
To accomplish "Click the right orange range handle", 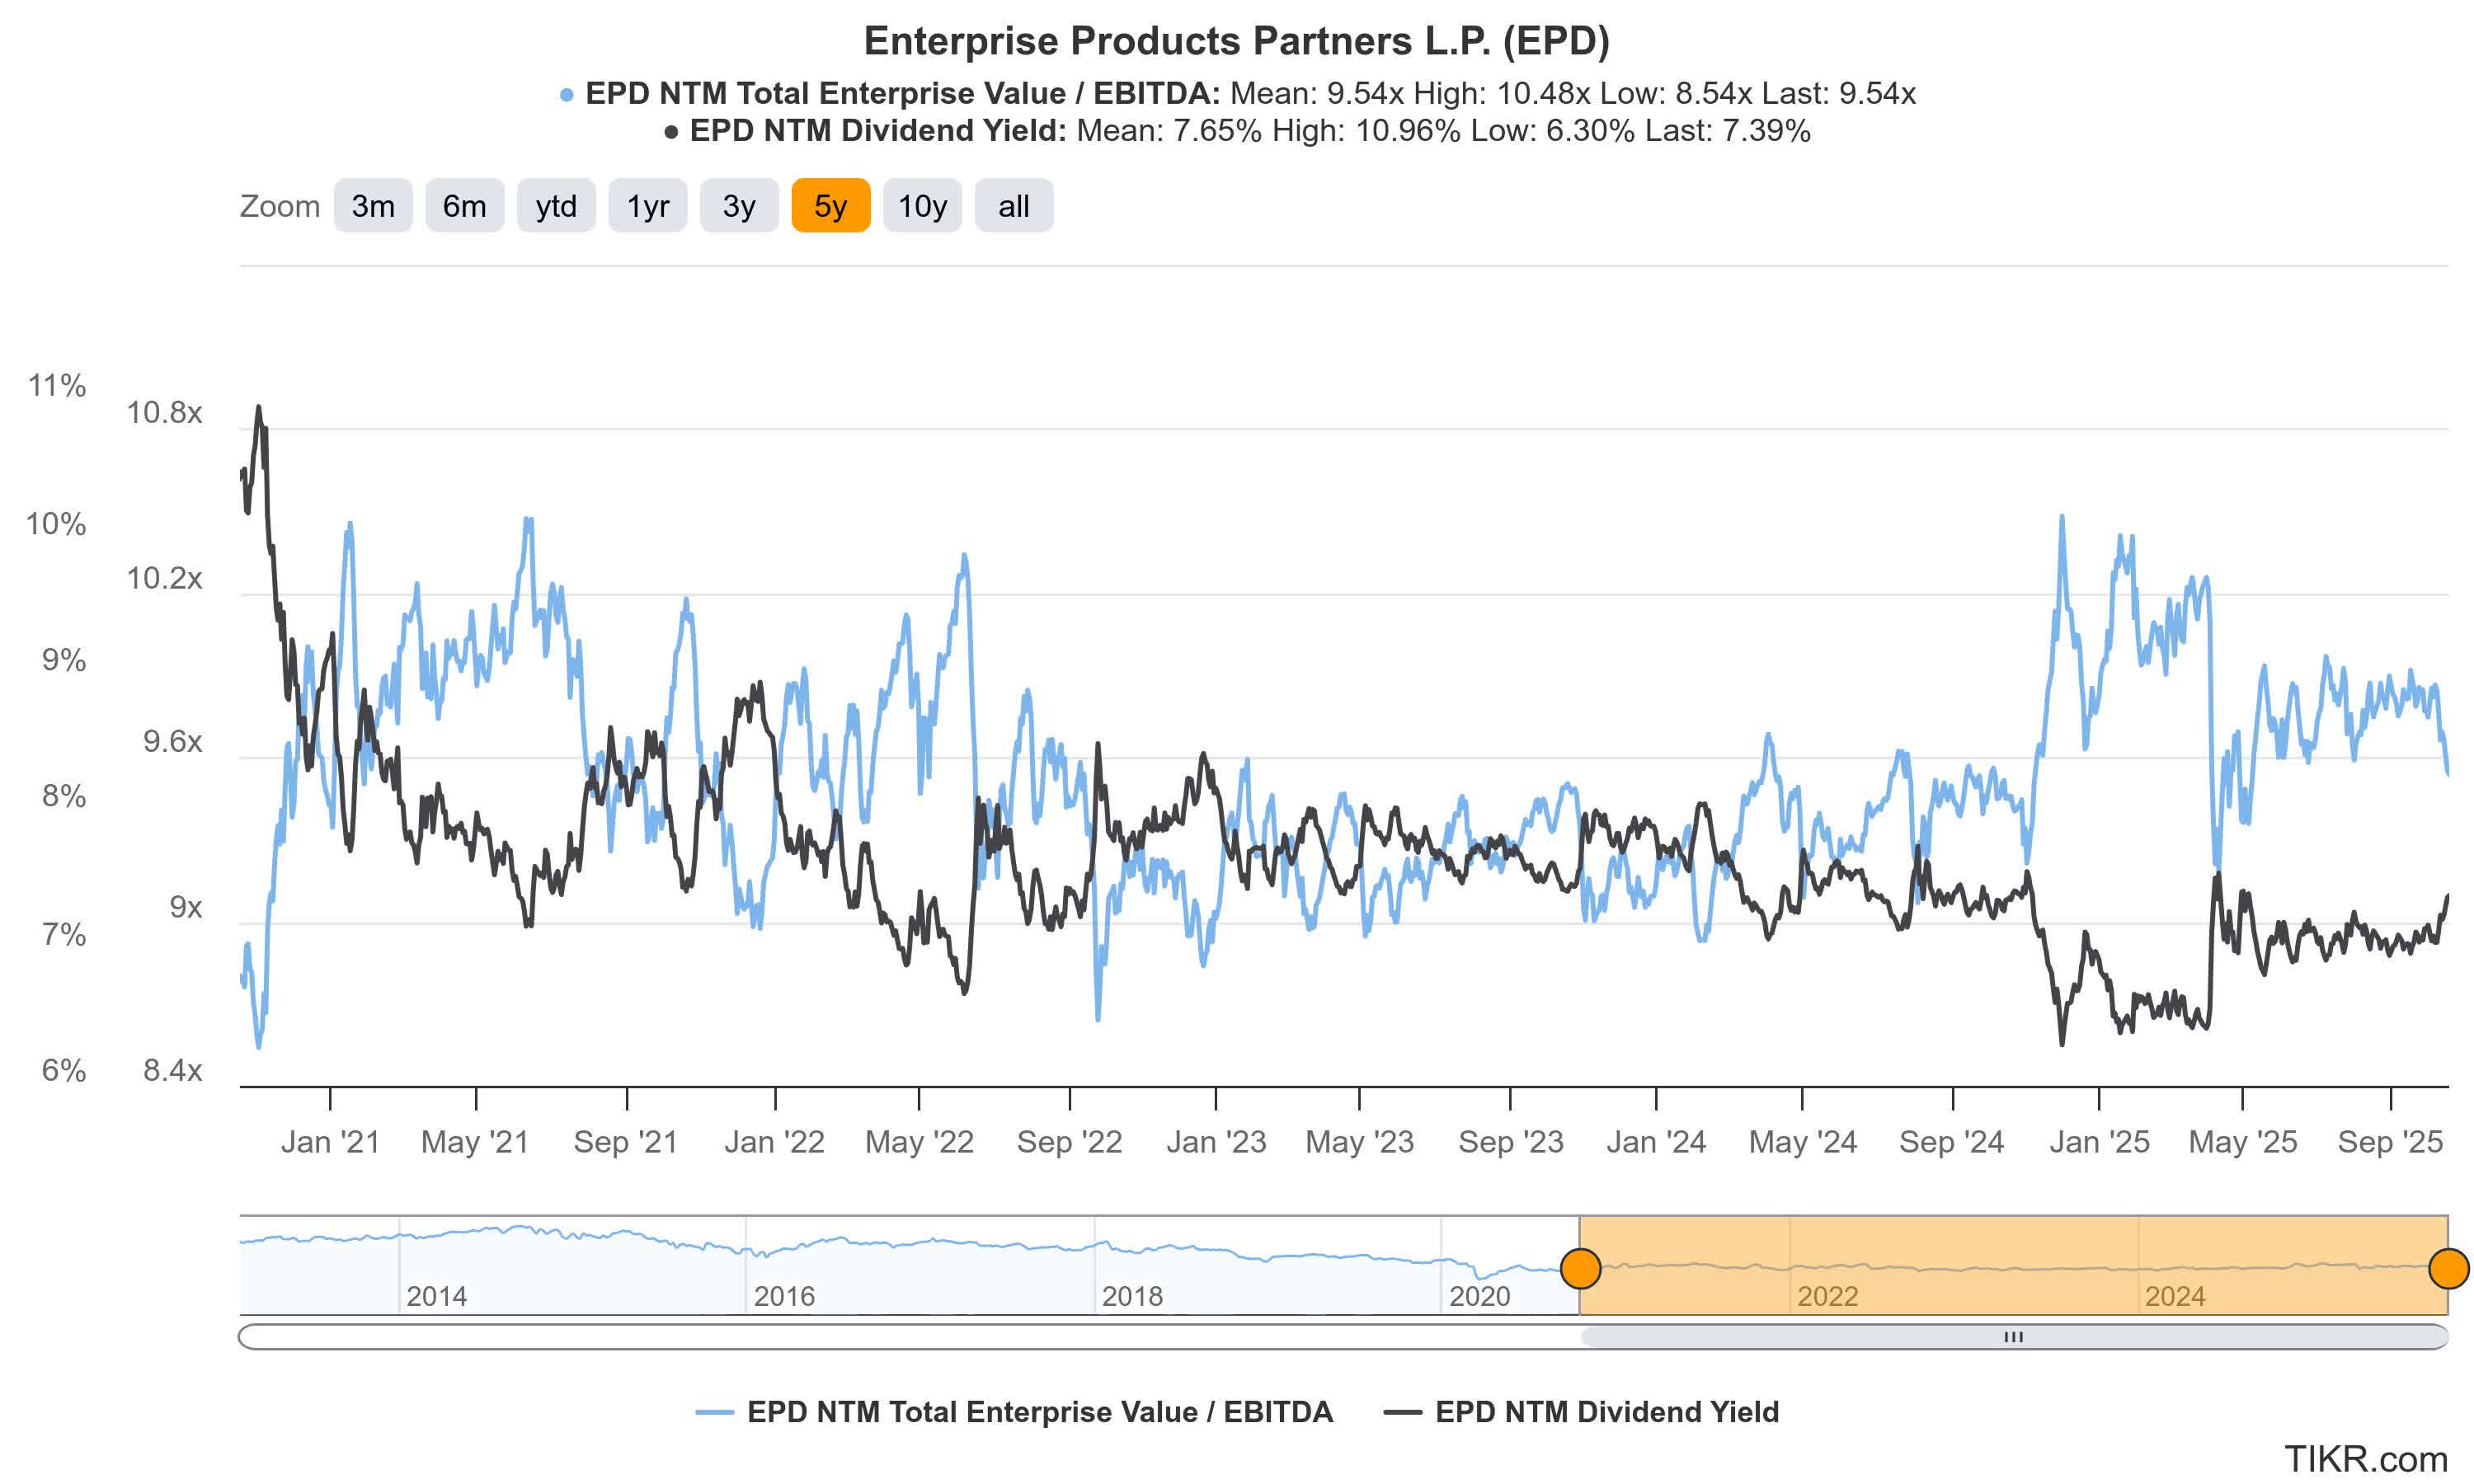I will (2450, 1269).
